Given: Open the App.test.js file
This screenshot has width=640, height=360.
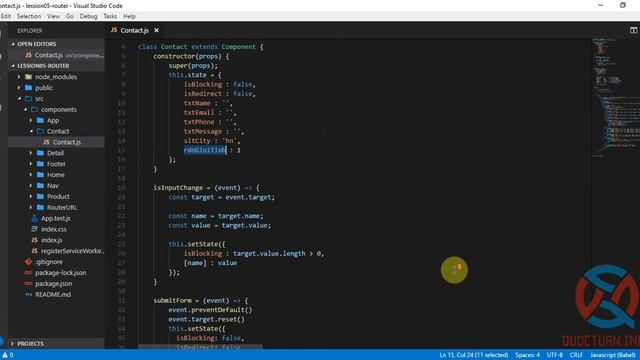Looking at the screenshot, I should coord(56,218).
